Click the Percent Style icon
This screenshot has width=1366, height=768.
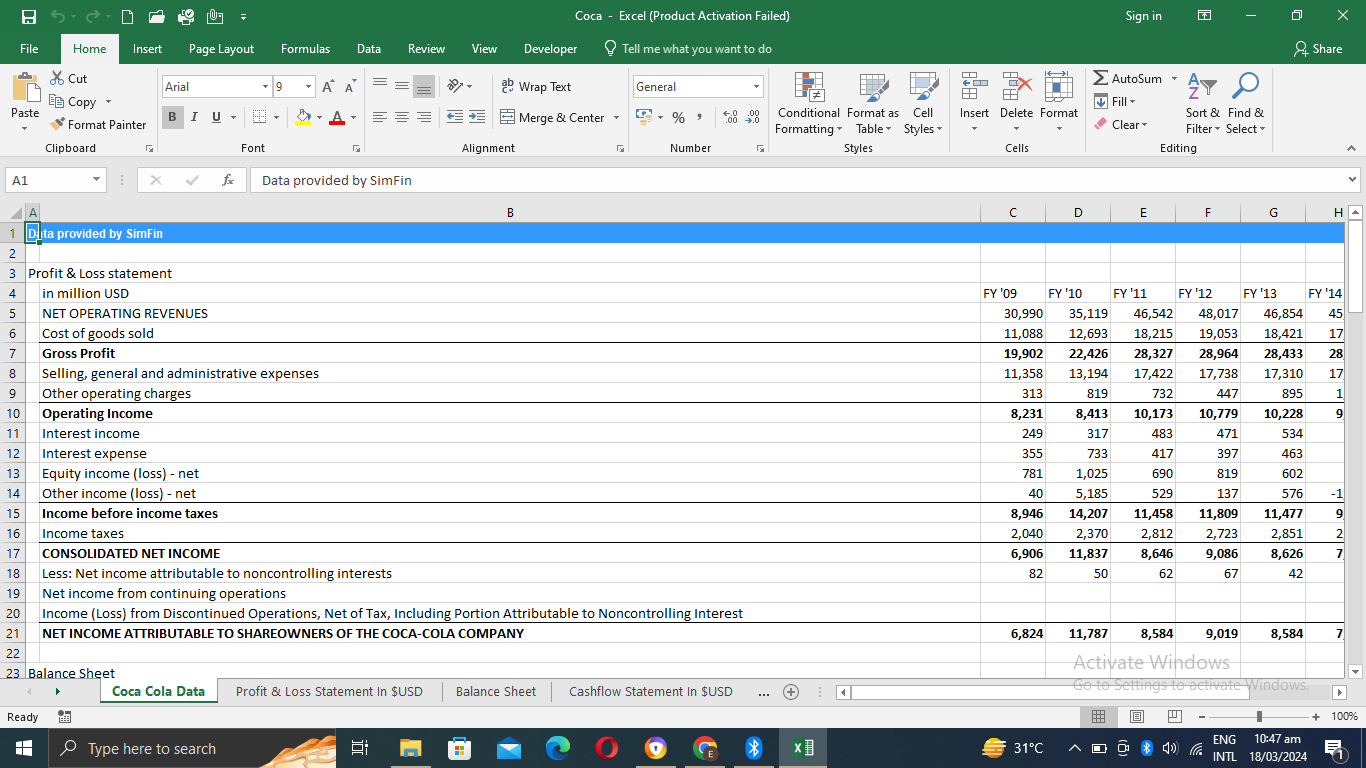pyautogui.click(x=678, y=118)
